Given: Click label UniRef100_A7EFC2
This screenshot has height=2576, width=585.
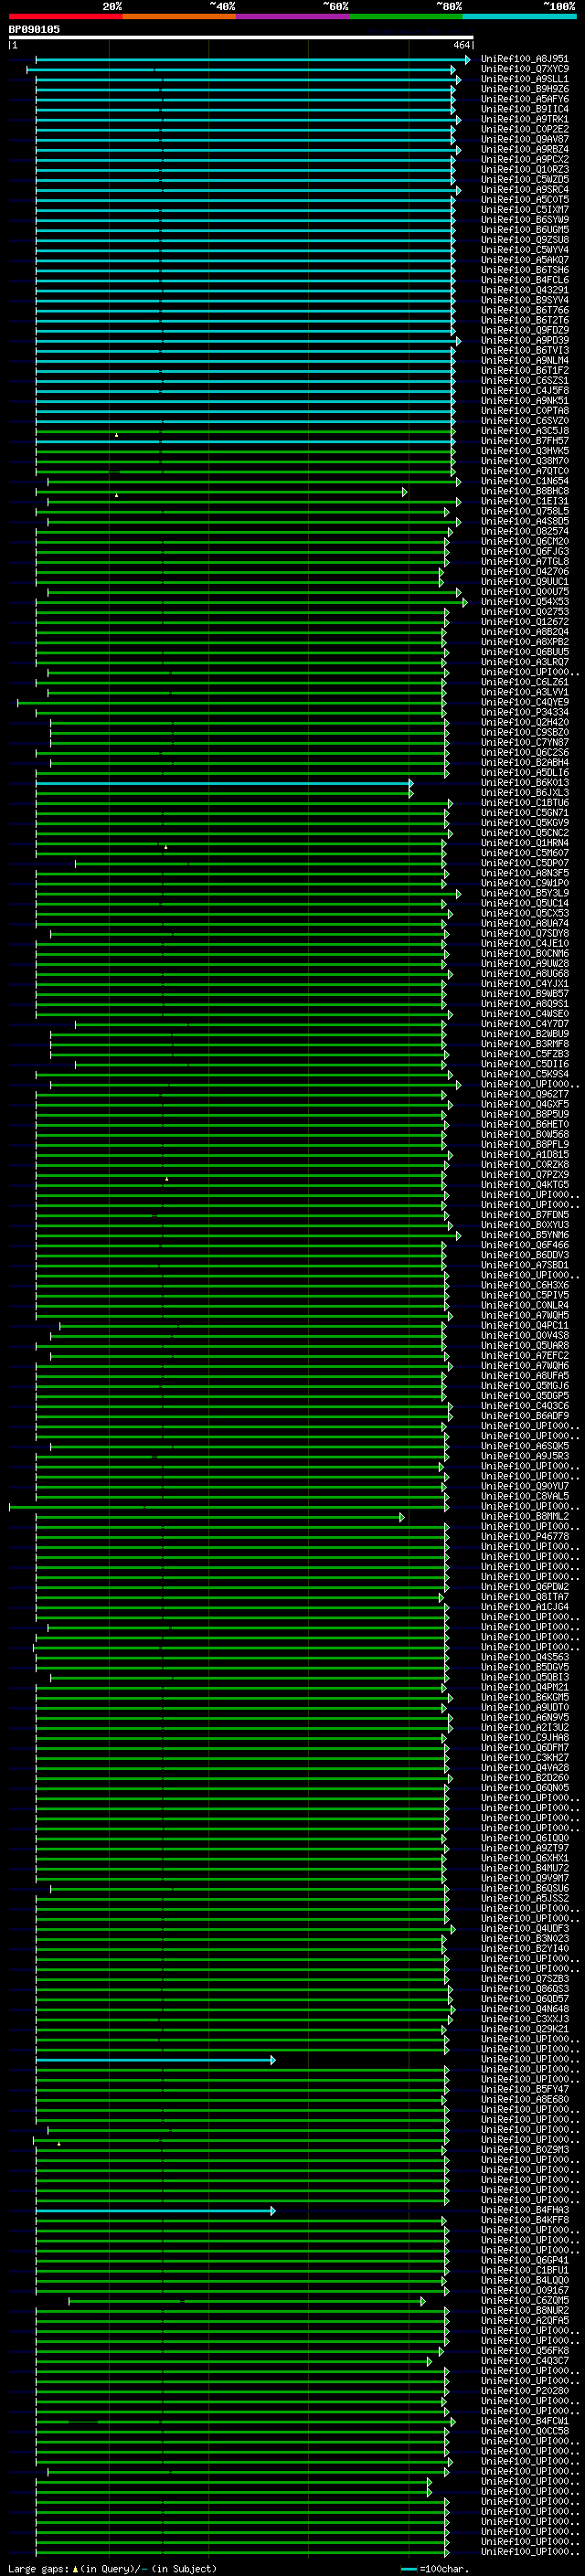Looking at the screenshot, I should pos(524,1355).
